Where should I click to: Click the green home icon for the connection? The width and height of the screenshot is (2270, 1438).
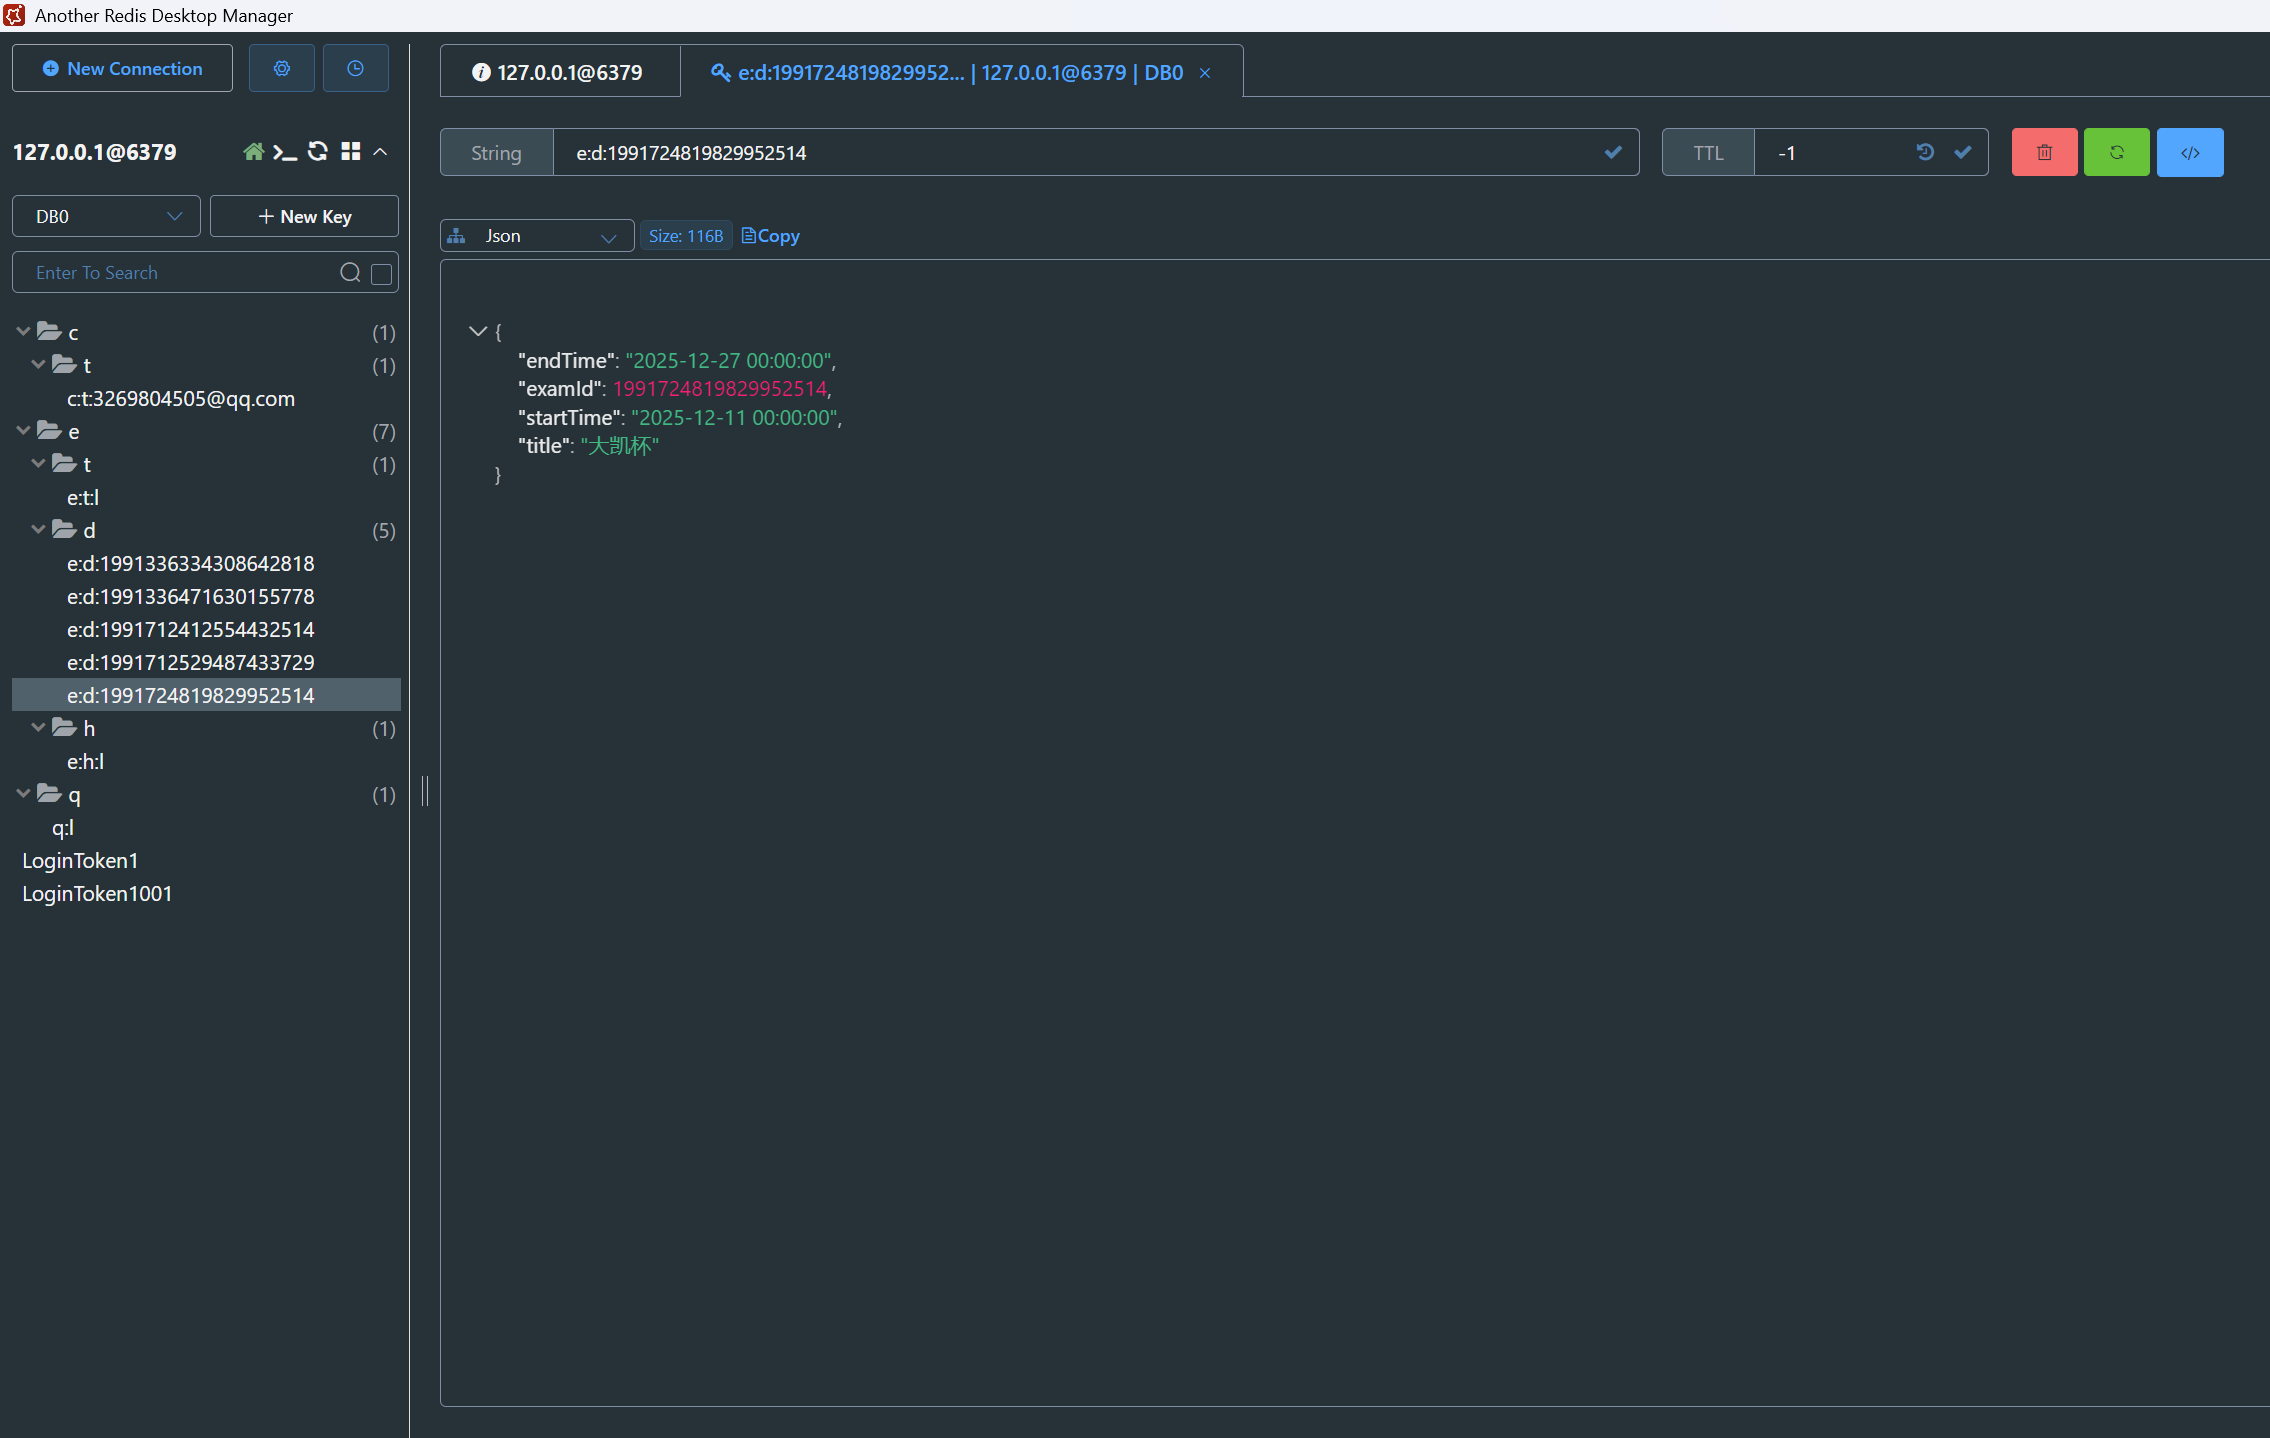[x=253, y=152]
